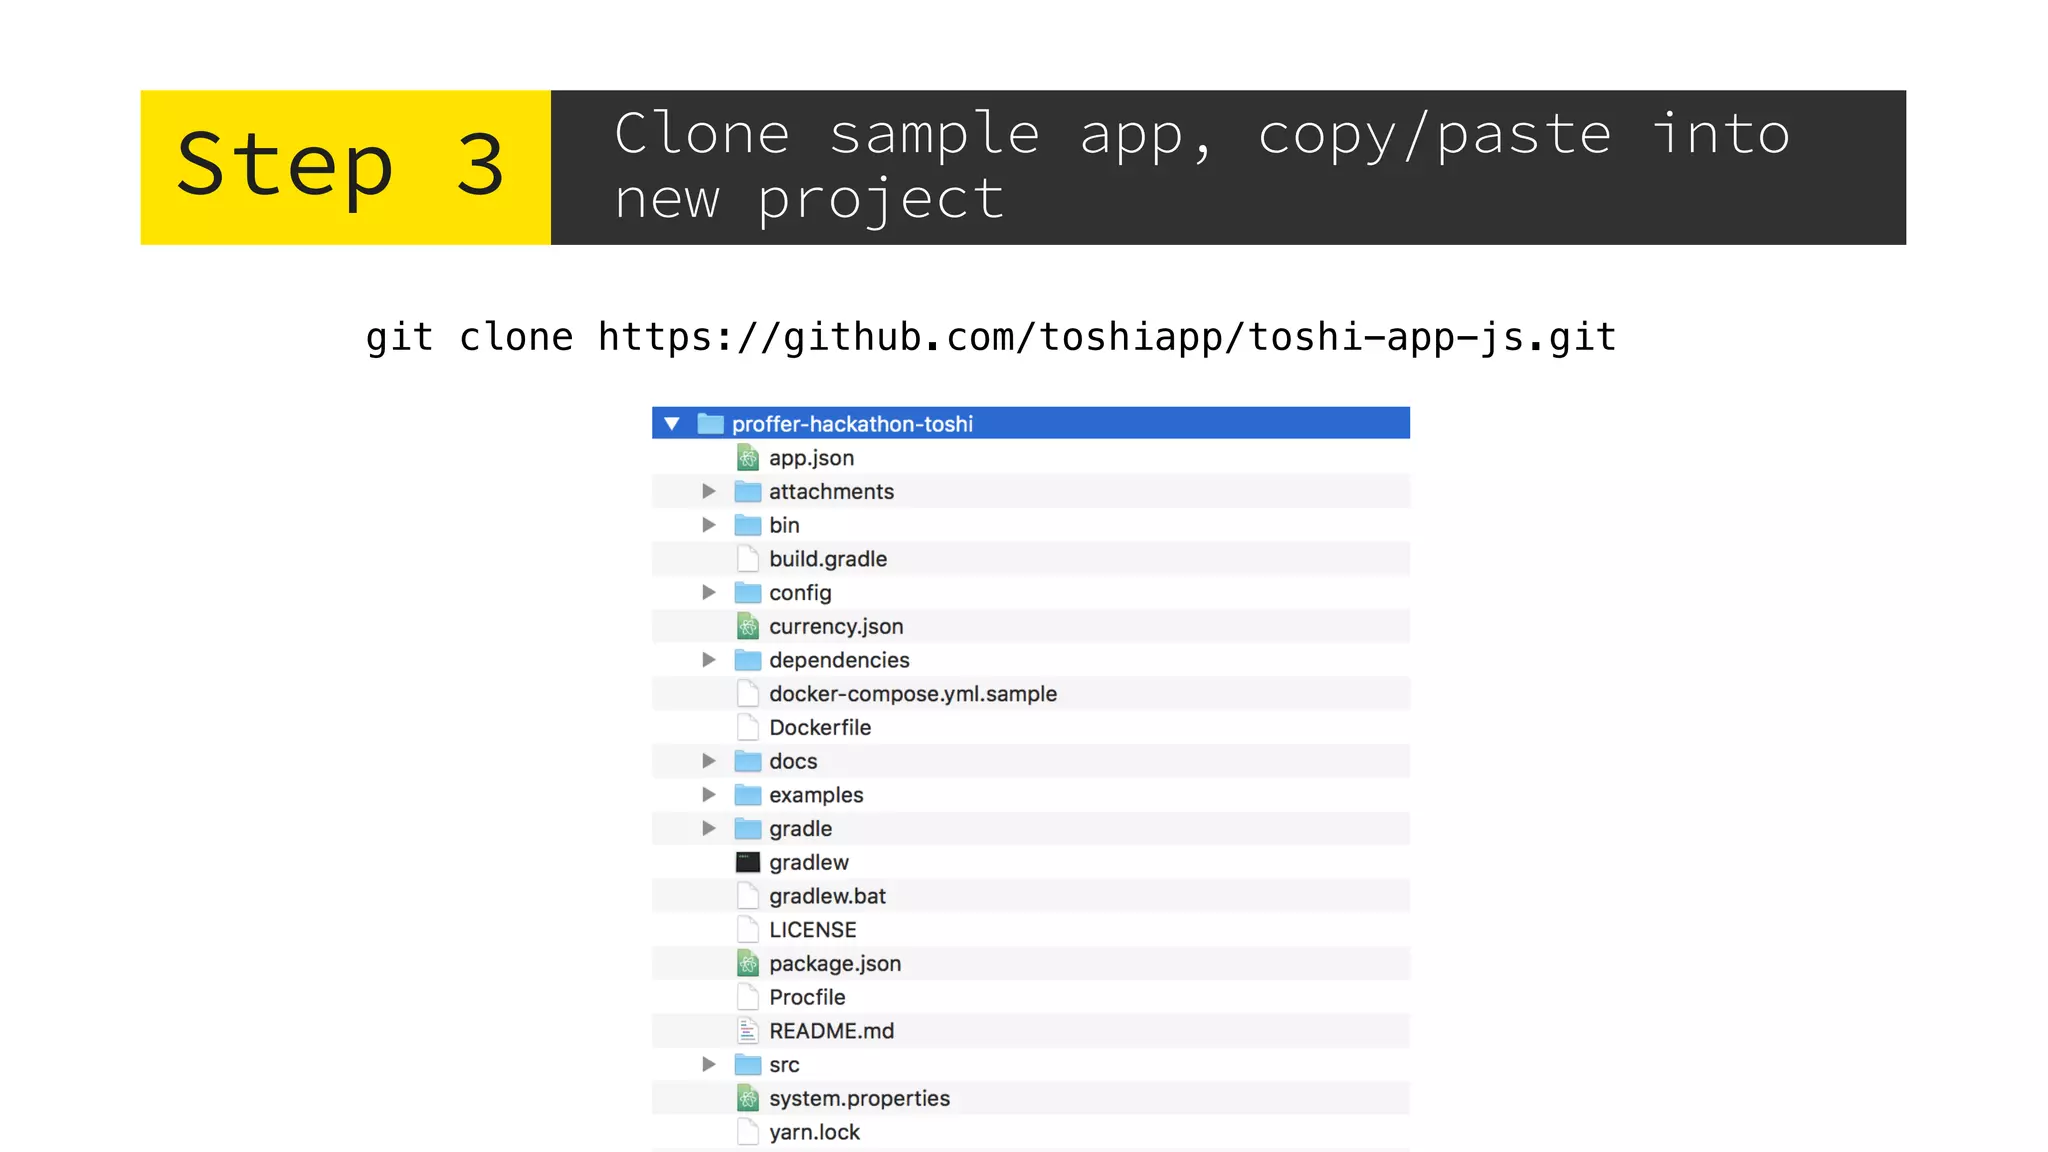2048x1152 pixels.
Task: Select the build.gradle file name
Action: point(828,560)
